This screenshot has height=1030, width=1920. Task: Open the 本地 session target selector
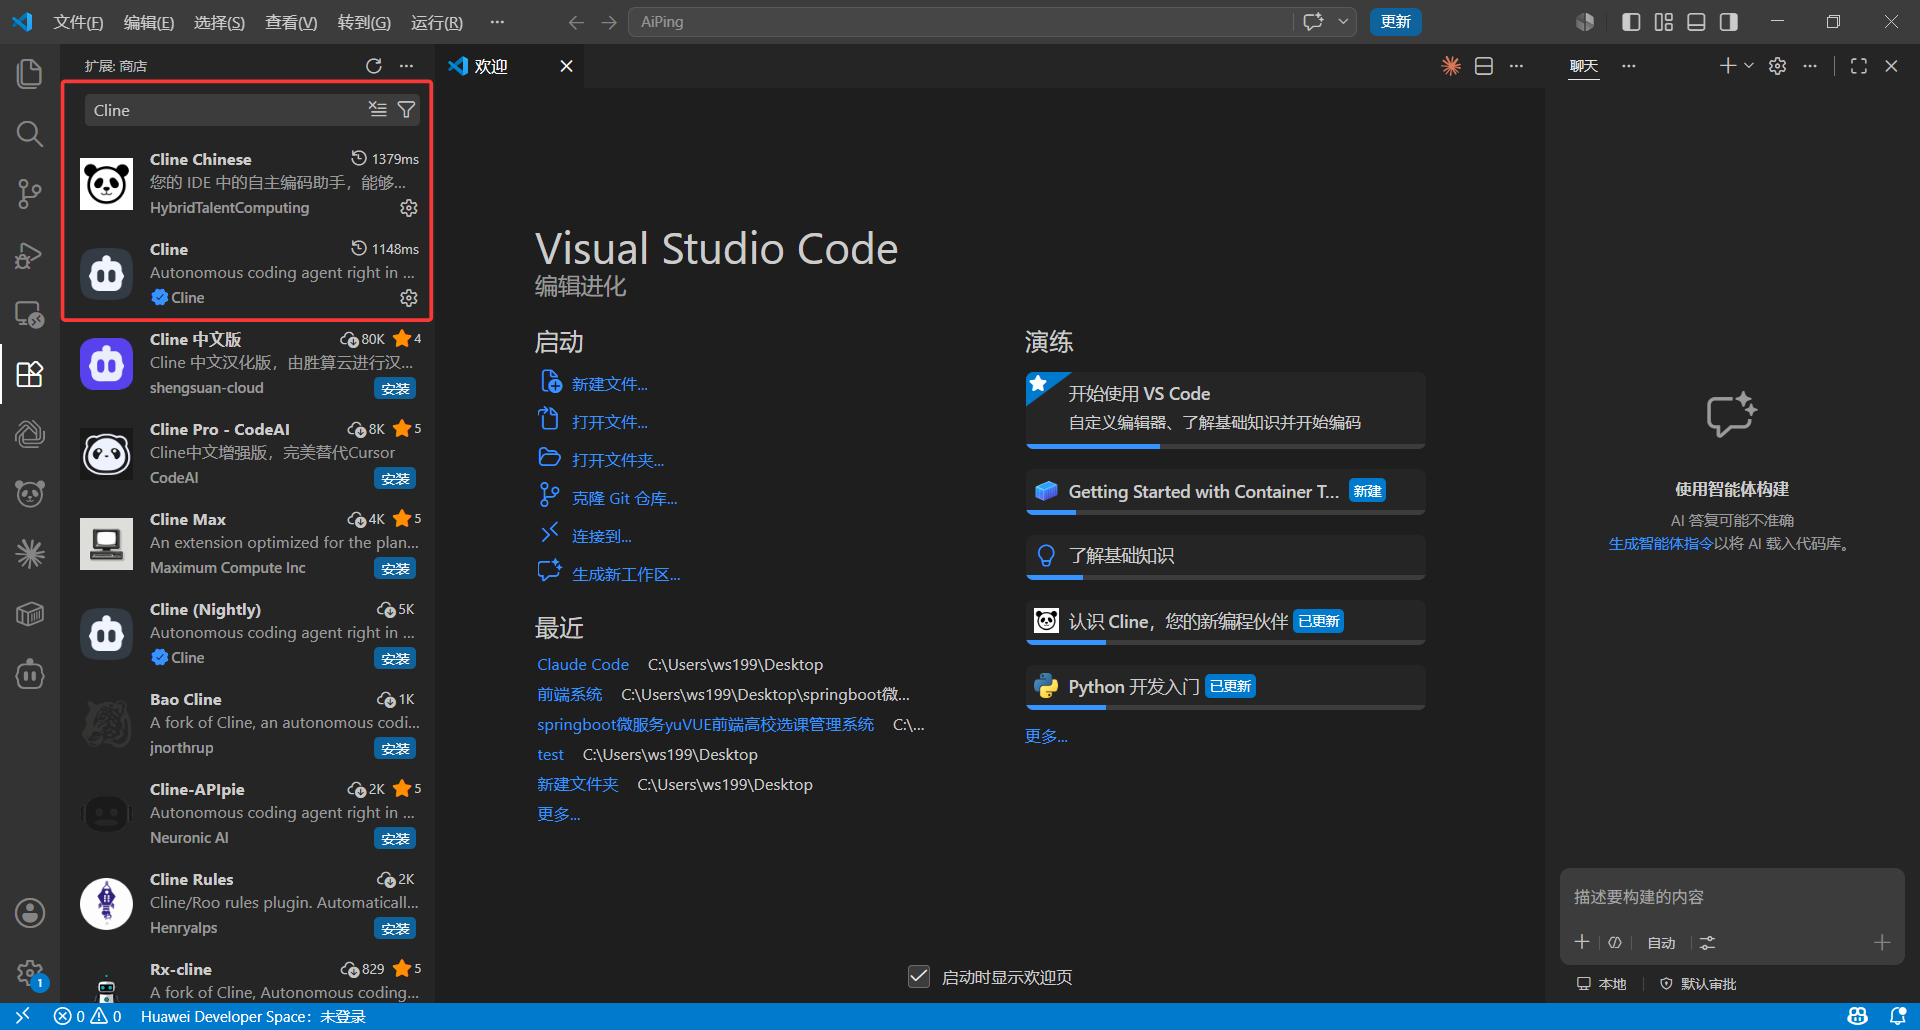pos(1602,984)
